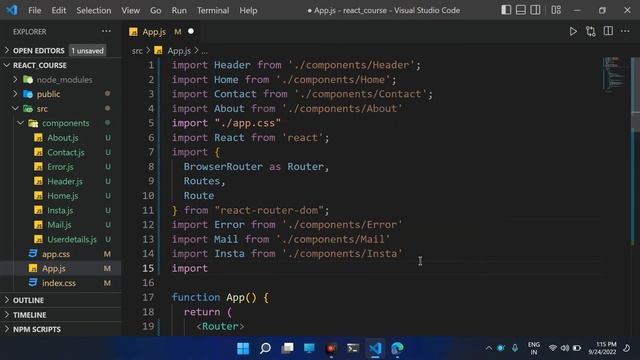
Task: Open the View menu
Action: coord(130,10)
